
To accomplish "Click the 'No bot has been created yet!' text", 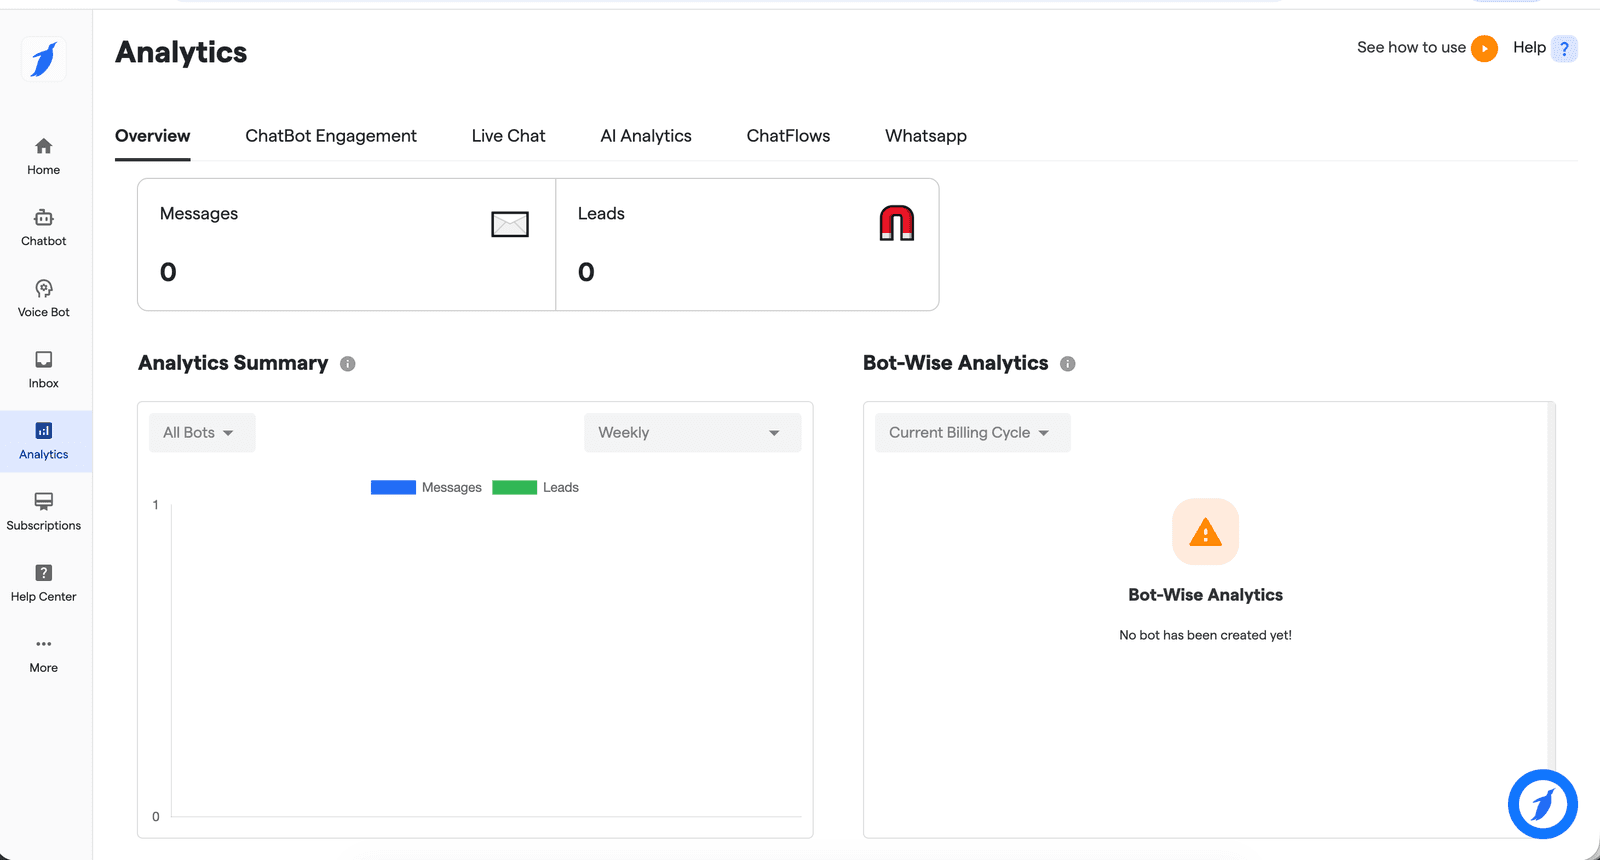I will 1206,635.
